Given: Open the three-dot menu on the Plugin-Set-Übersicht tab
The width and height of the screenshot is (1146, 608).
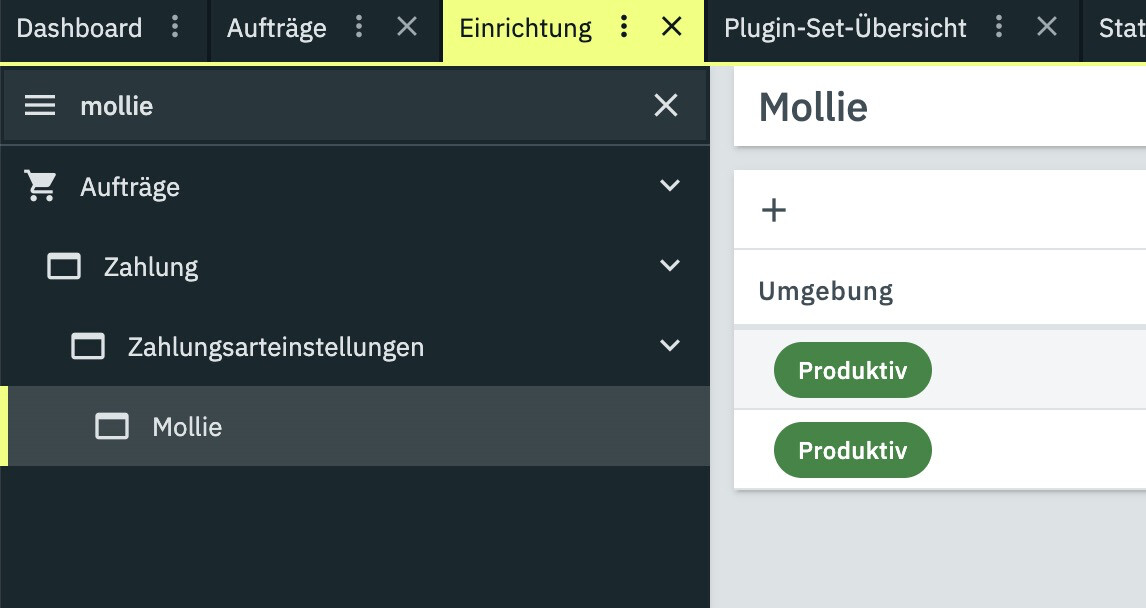Looking at the screenshot, I should (999, 27).
